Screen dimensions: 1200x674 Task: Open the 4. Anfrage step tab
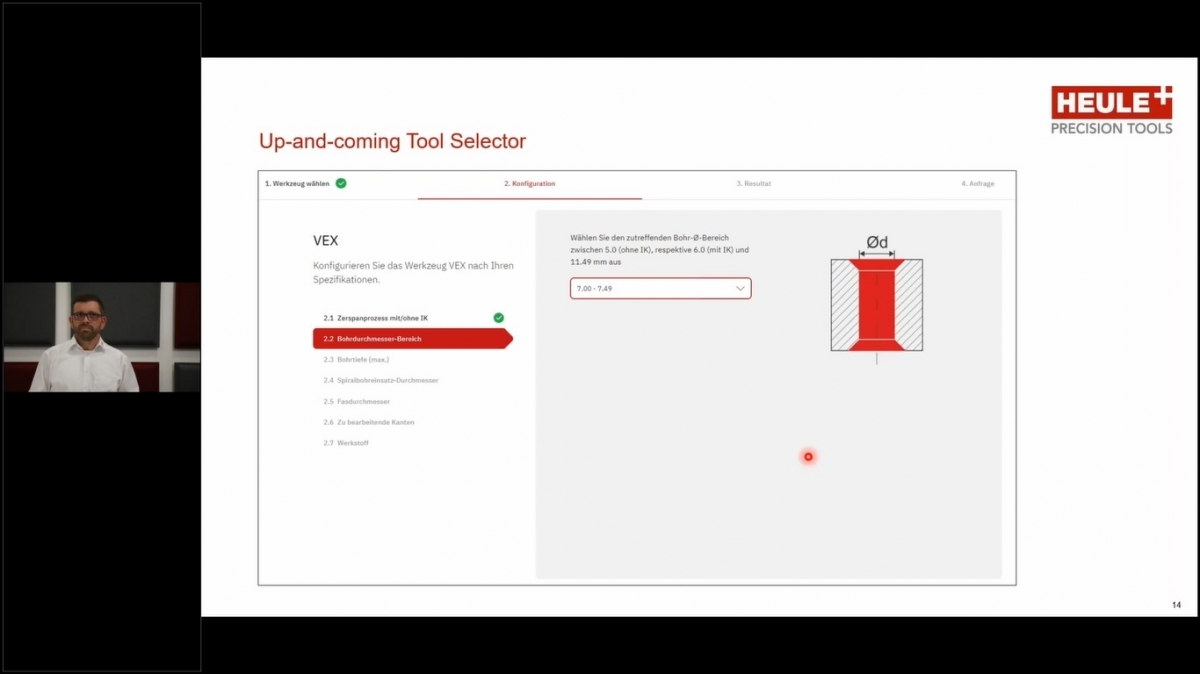click(x=978, y=184)
